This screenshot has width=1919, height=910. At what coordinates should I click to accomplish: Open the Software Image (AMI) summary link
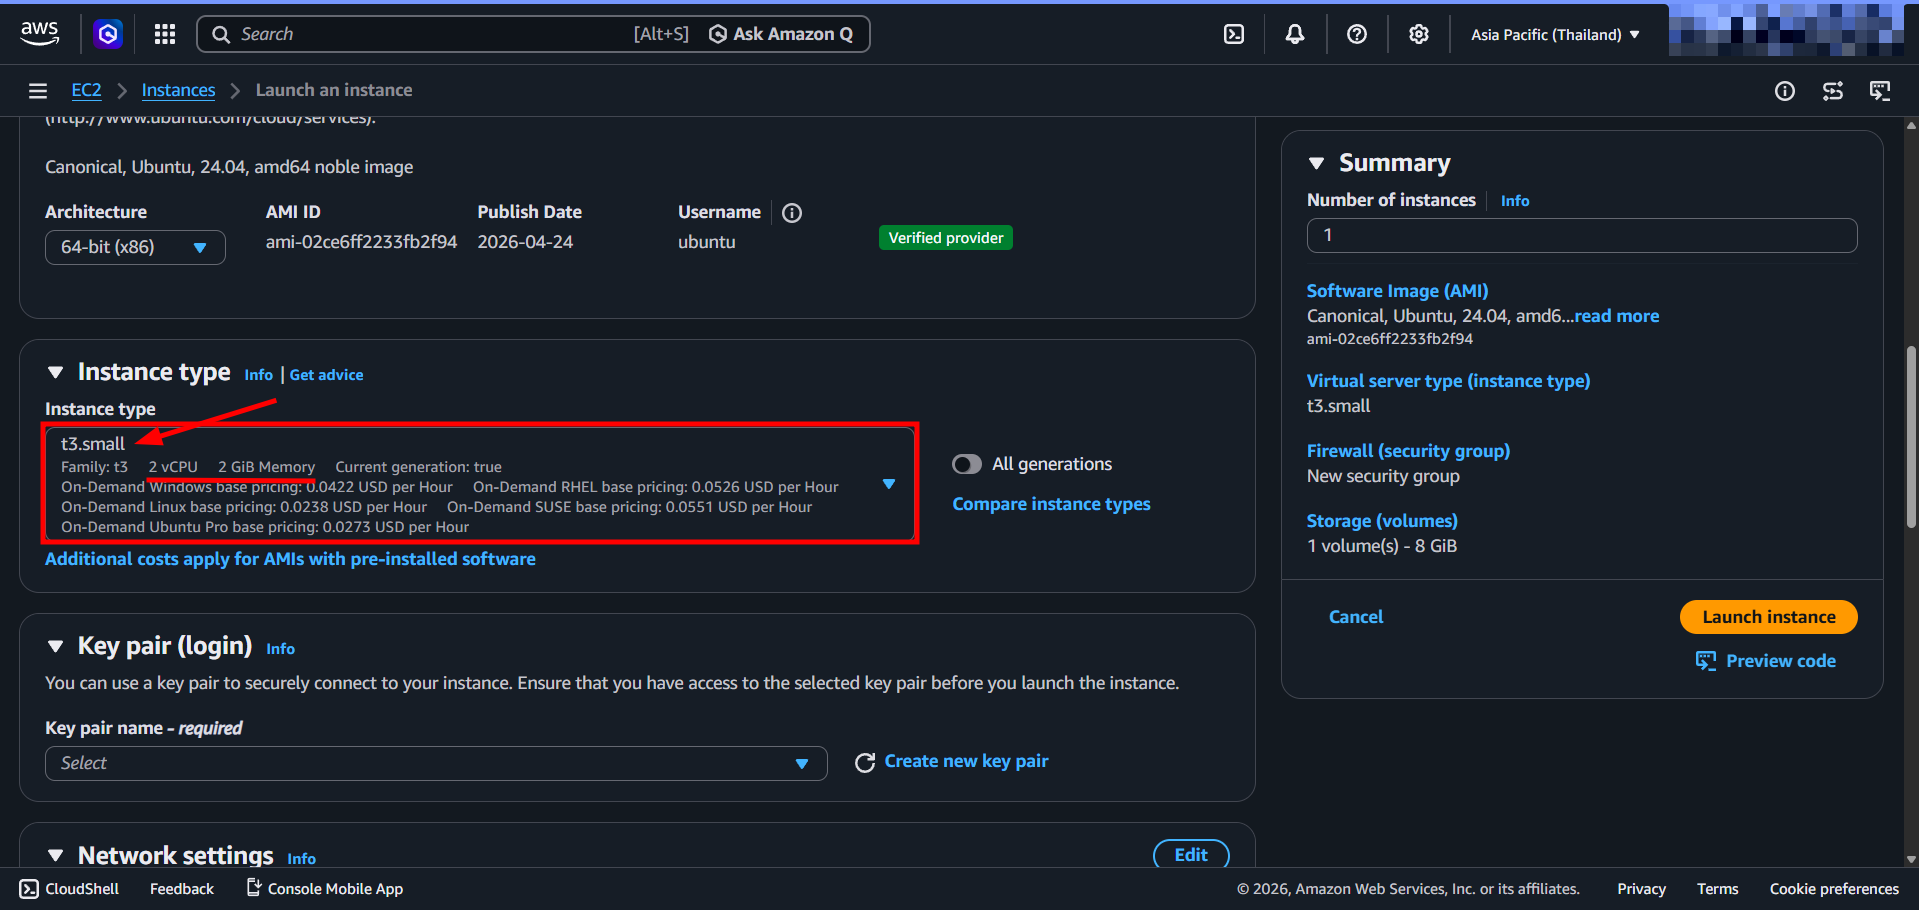(1397, 291)
